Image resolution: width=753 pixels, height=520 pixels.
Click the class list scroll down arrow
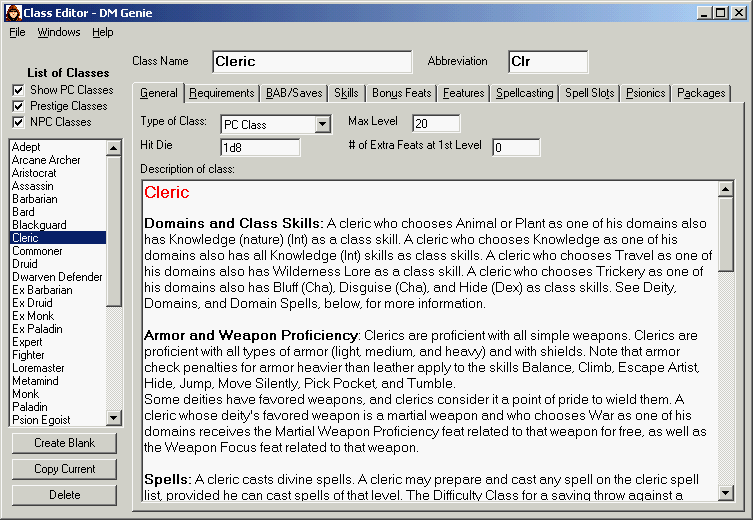[113, 418]
